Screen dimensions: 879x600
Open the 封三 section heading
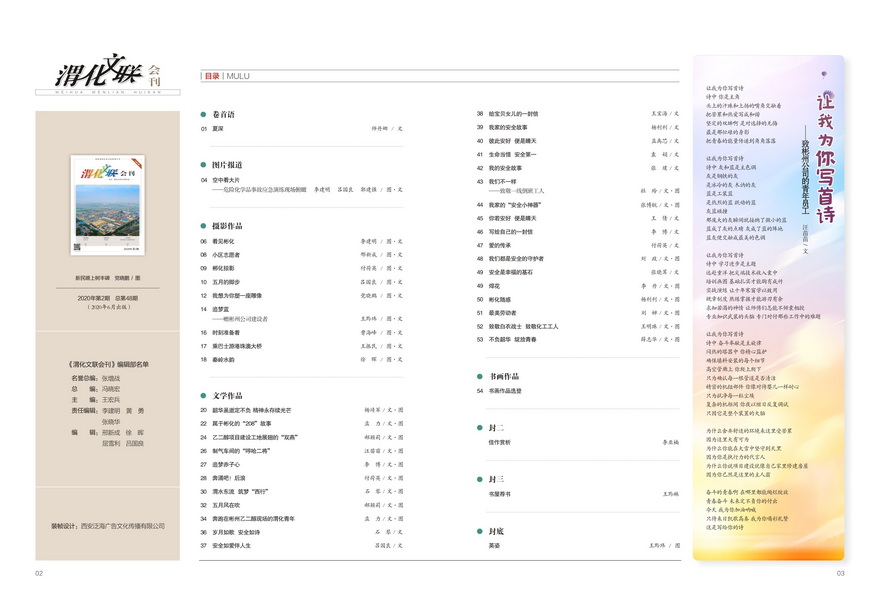click(x=496, y=480)
